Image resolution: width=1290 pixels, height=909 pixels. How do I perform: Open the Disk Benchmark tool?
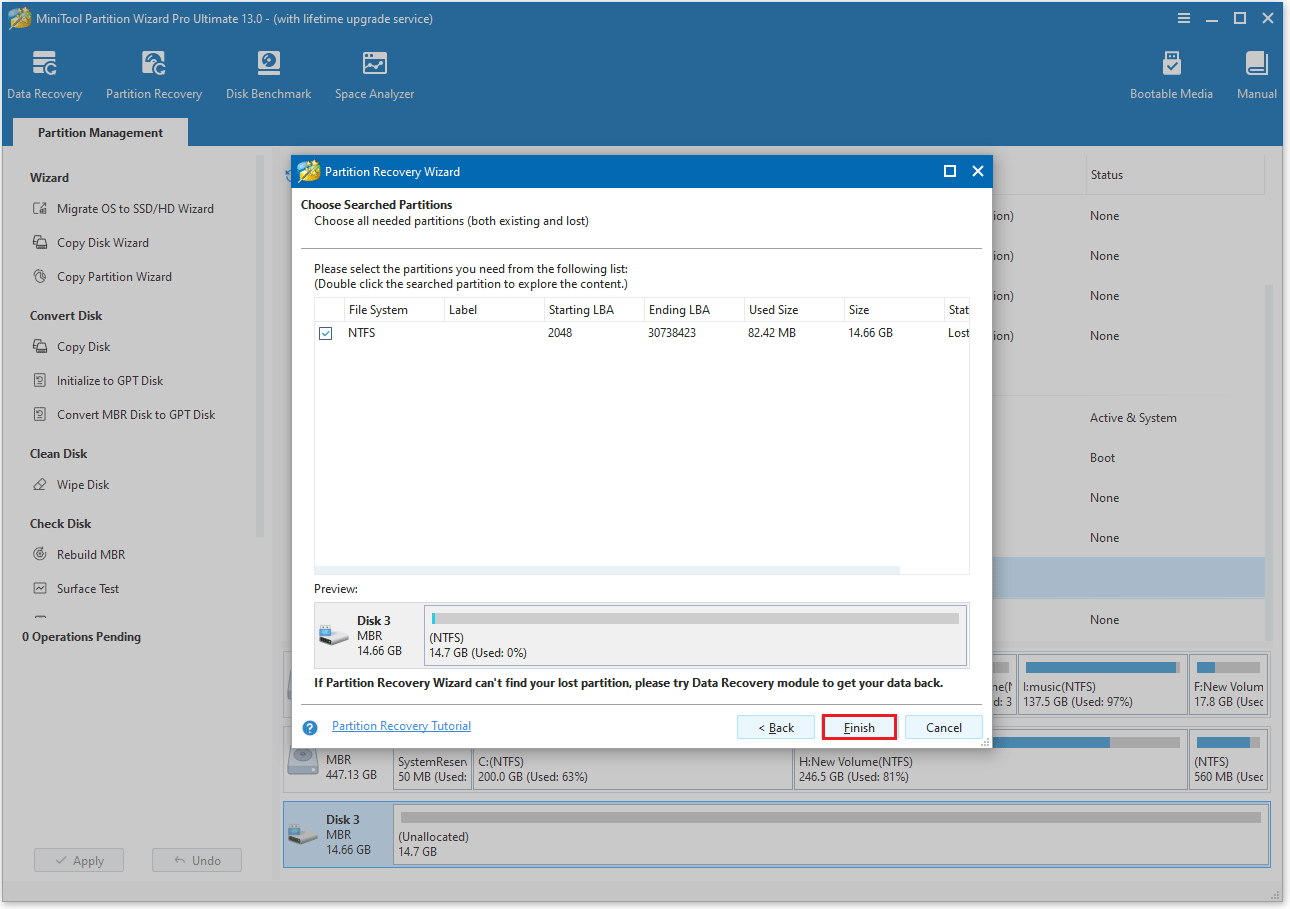(x=268, y=75)
